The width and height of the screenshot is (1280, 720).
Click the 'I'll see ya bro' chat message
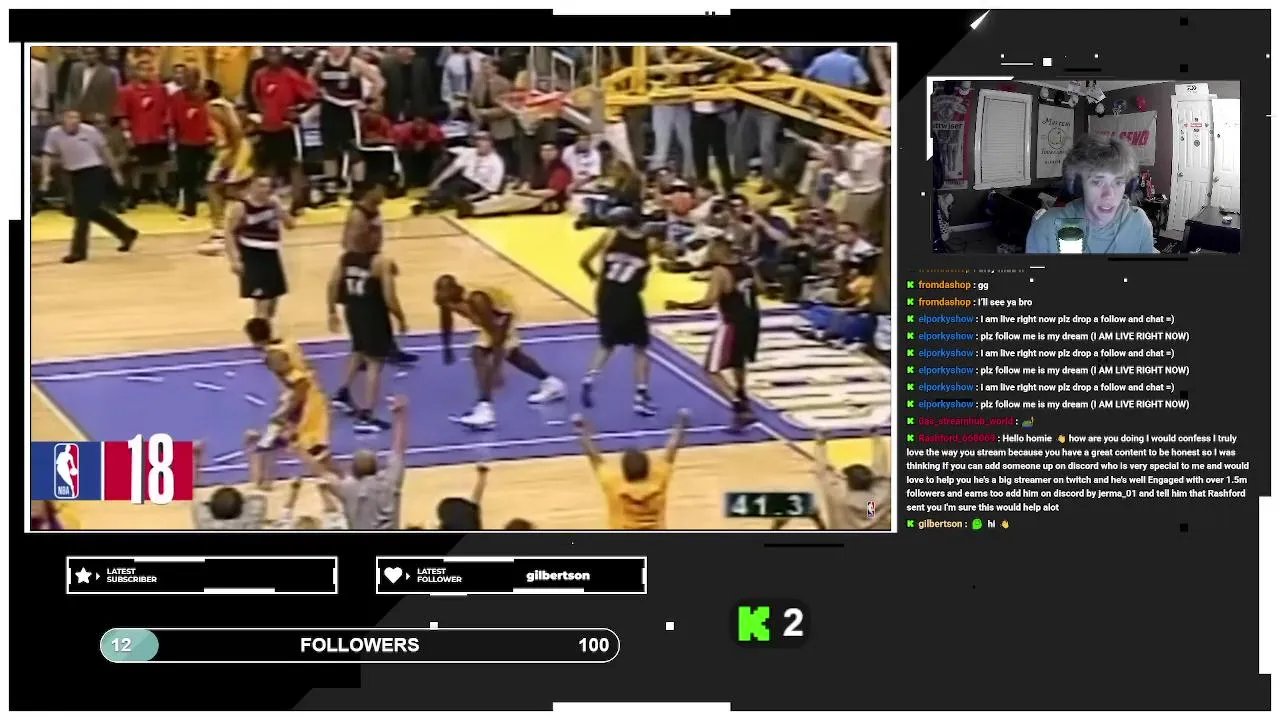(x=1005, y=302)
